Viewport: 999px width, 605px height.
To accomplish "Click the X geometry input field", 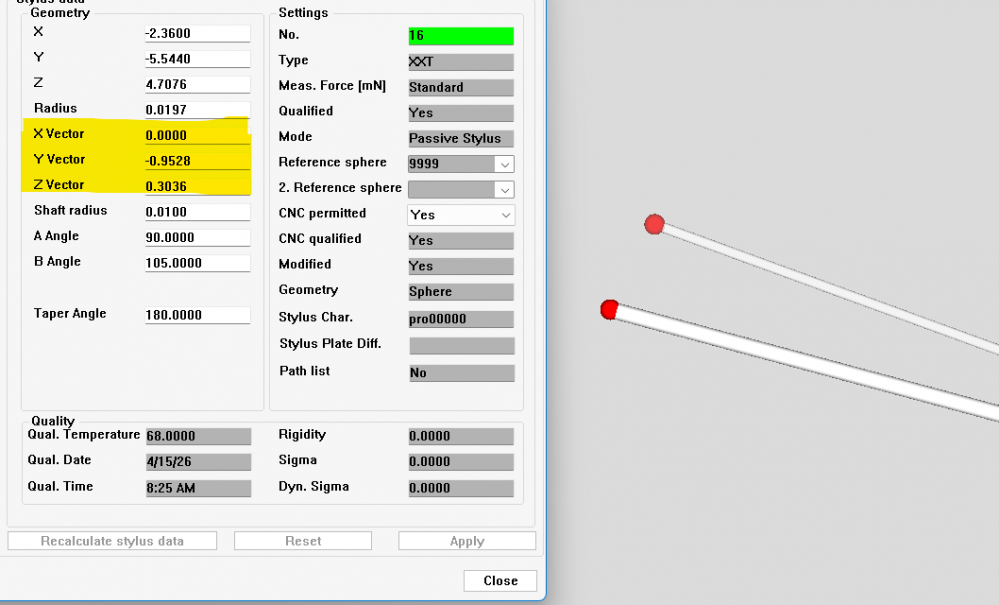I will tap(197, 33).
